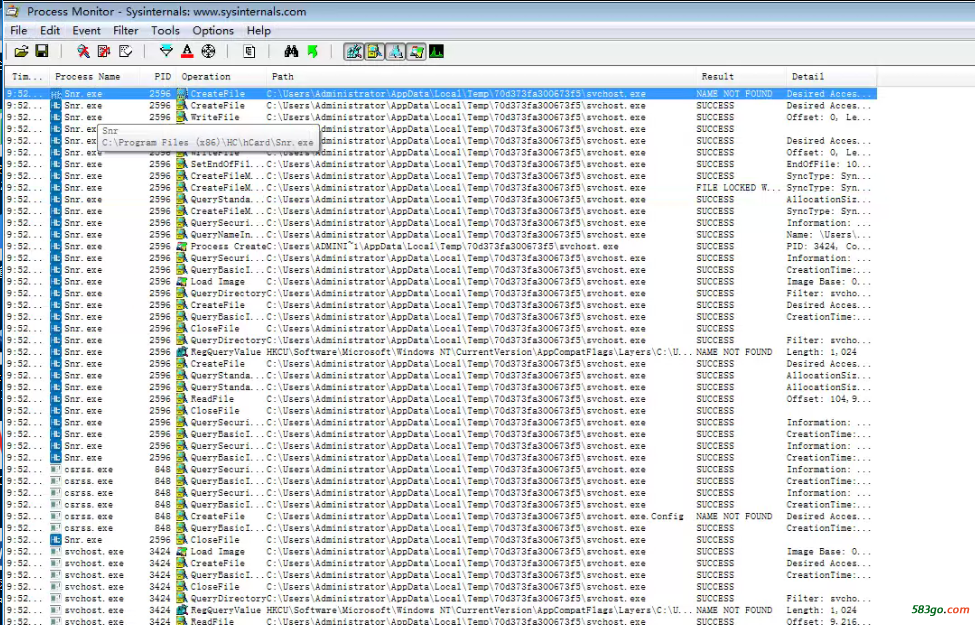The image size is (975, 625).
Task: Select svchost.exe's "CreateFile" operation cell
Action: click(x=217, y=563)
